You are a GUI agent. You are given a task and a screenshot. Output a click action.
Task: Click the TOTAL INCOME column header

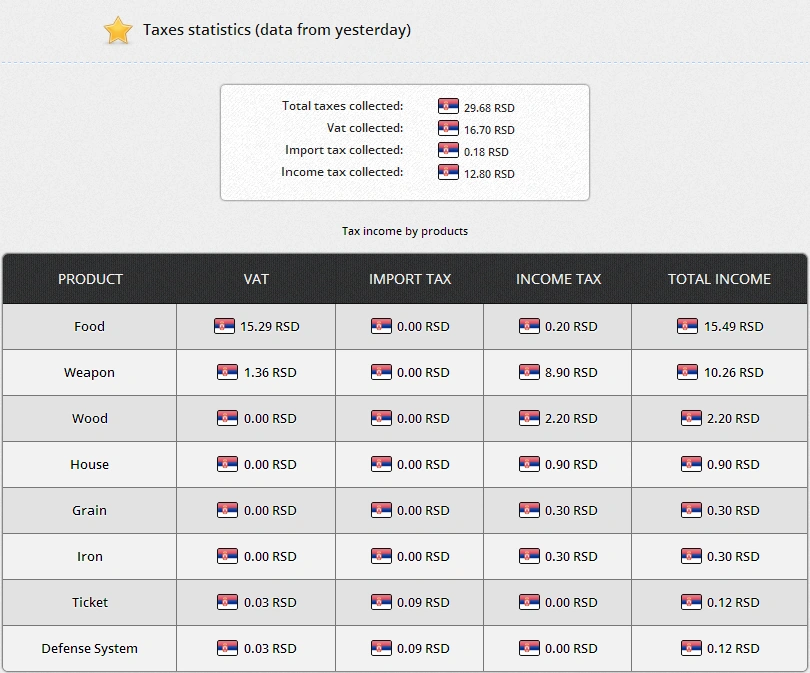[719, 279]
